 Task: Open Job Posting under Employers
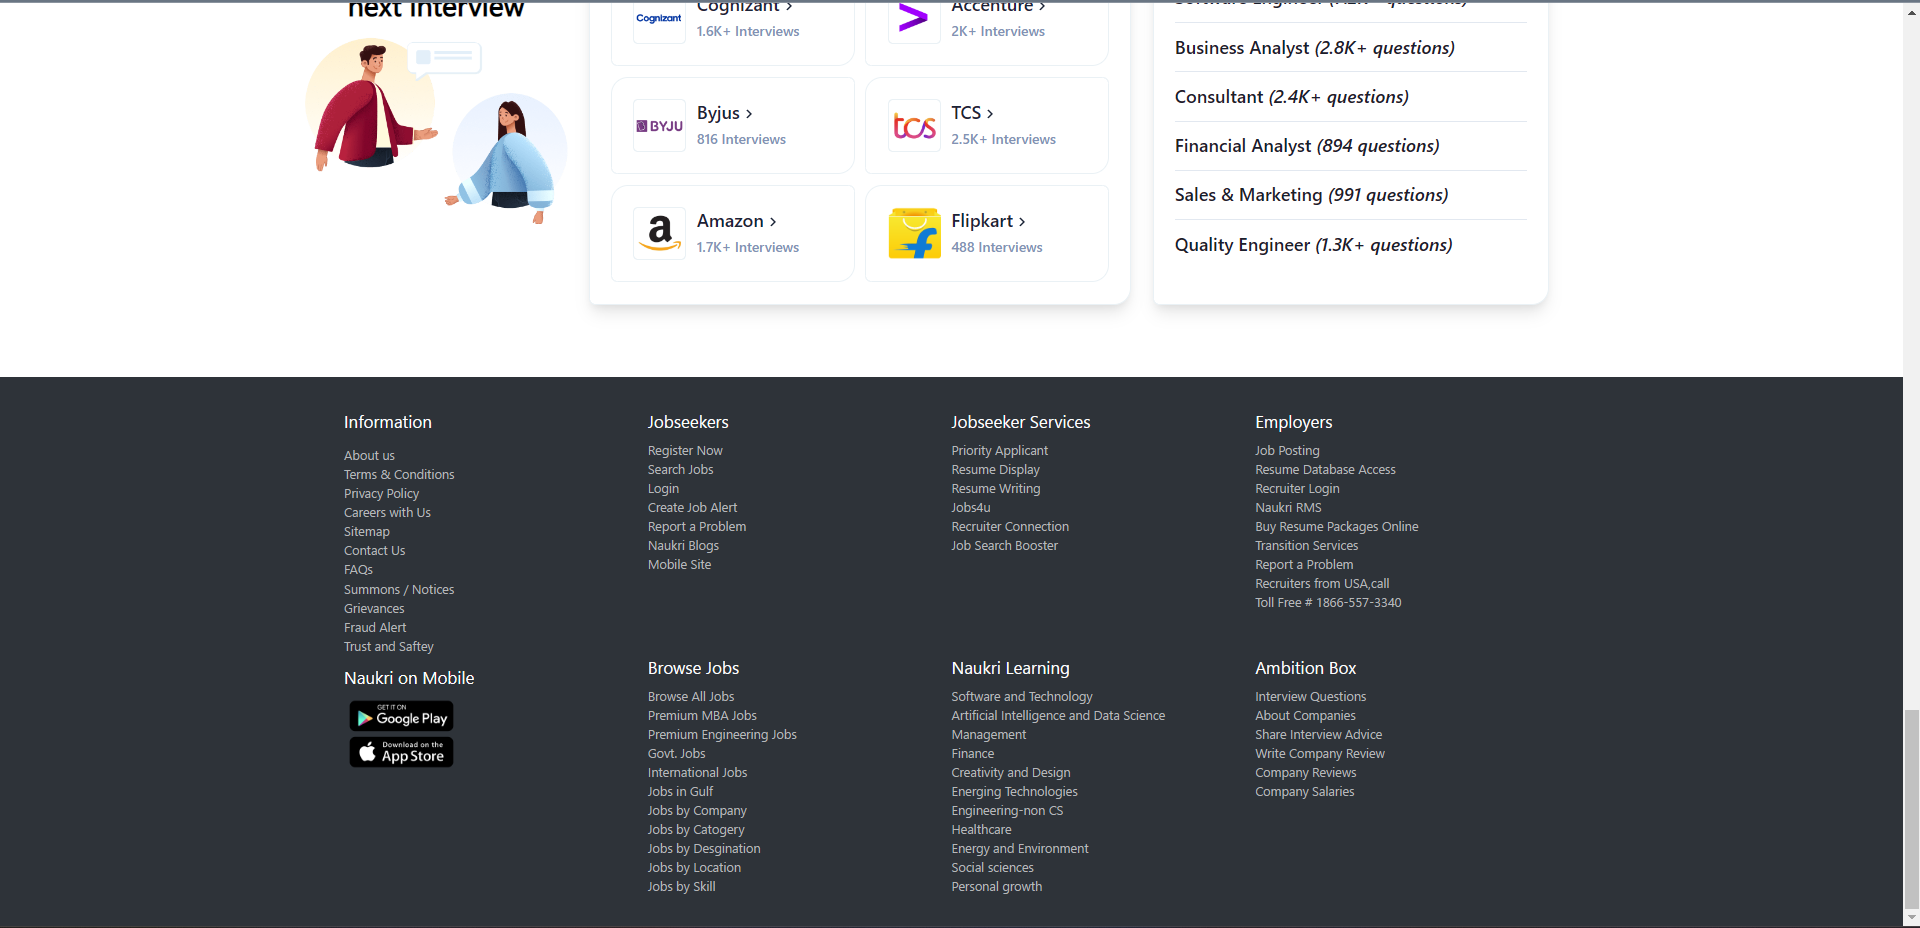pyautogui.click(x=1287, y=451)
